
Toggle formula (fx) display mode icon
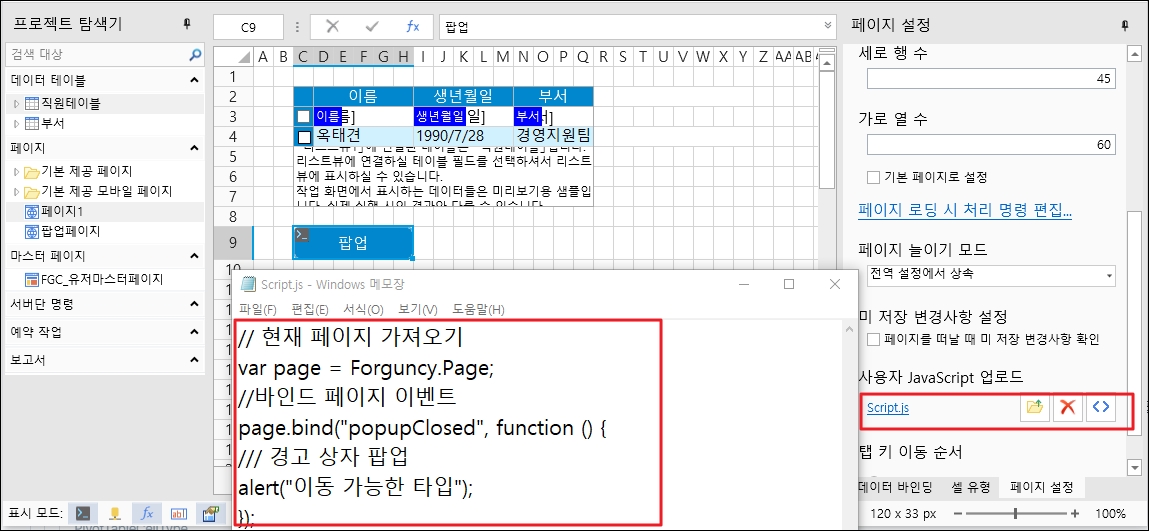(x=147, y=514)
